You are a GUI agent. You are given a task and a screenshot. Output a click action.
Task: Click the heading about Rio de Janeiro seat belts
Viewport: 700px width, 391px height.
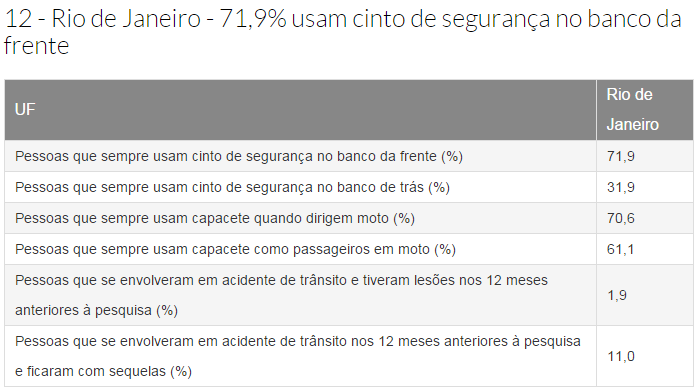(343, 32)
